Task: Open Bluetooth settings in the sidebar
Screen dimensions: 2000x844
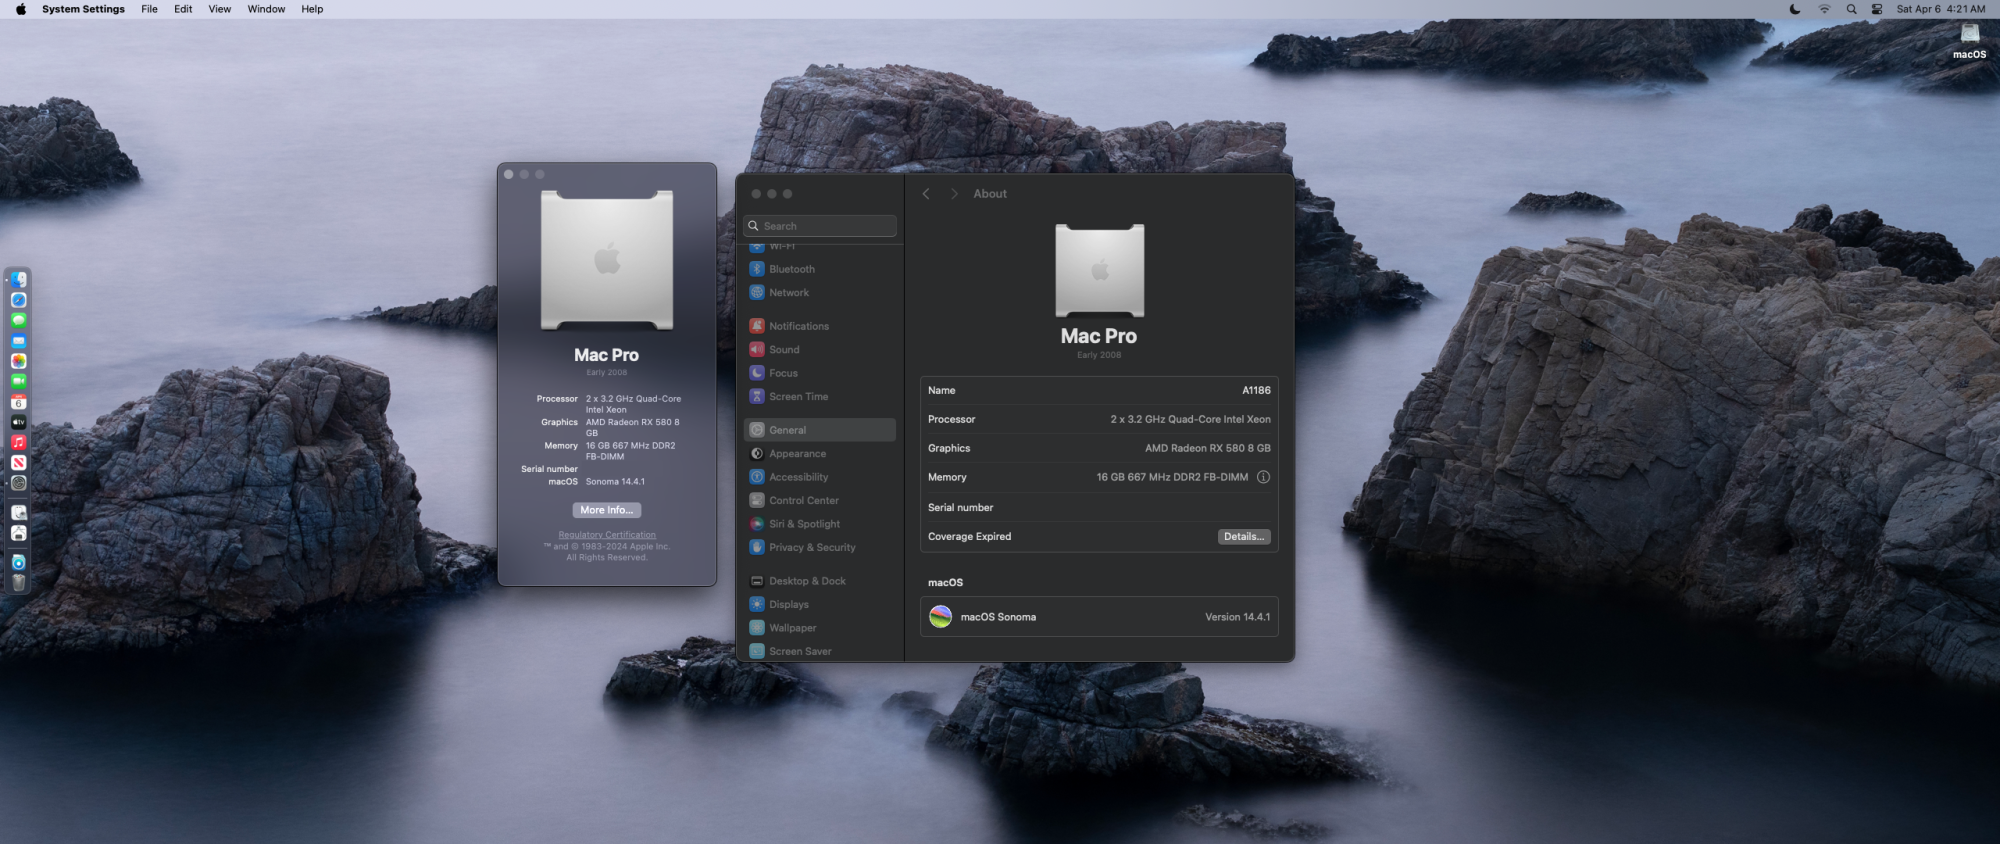Action: (x=791, y=269)
